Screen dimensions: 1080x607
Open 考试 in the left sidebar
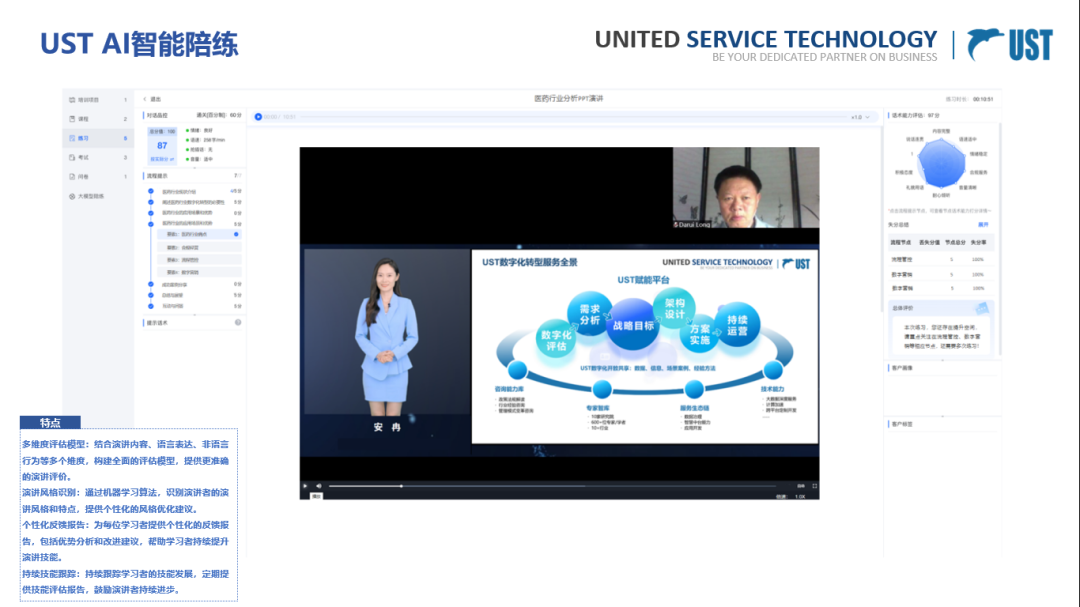click(x=98, y=158)
